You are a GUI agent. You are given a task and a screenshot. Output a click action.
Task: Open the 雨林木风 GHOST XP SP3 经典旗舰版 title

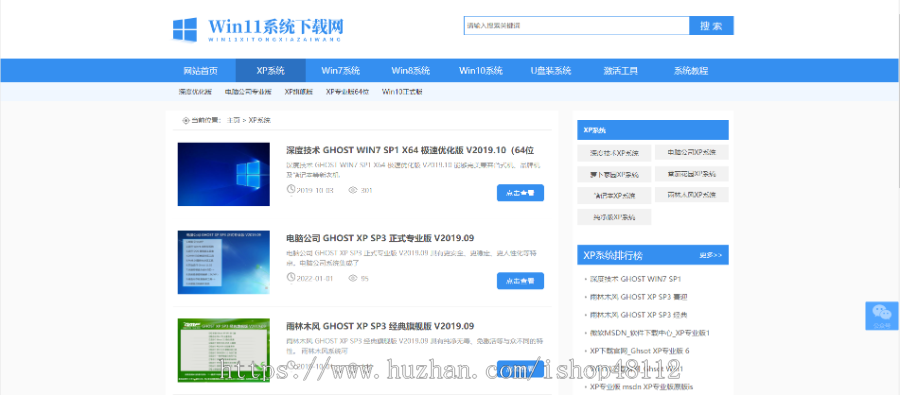(380, 326)
